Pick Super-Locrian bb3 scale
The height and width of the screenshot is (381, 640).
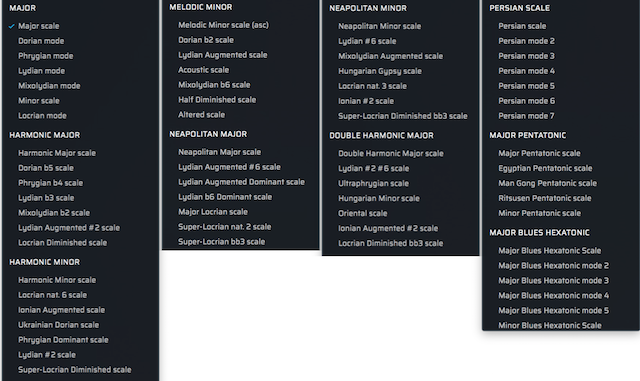pos(222,242)
